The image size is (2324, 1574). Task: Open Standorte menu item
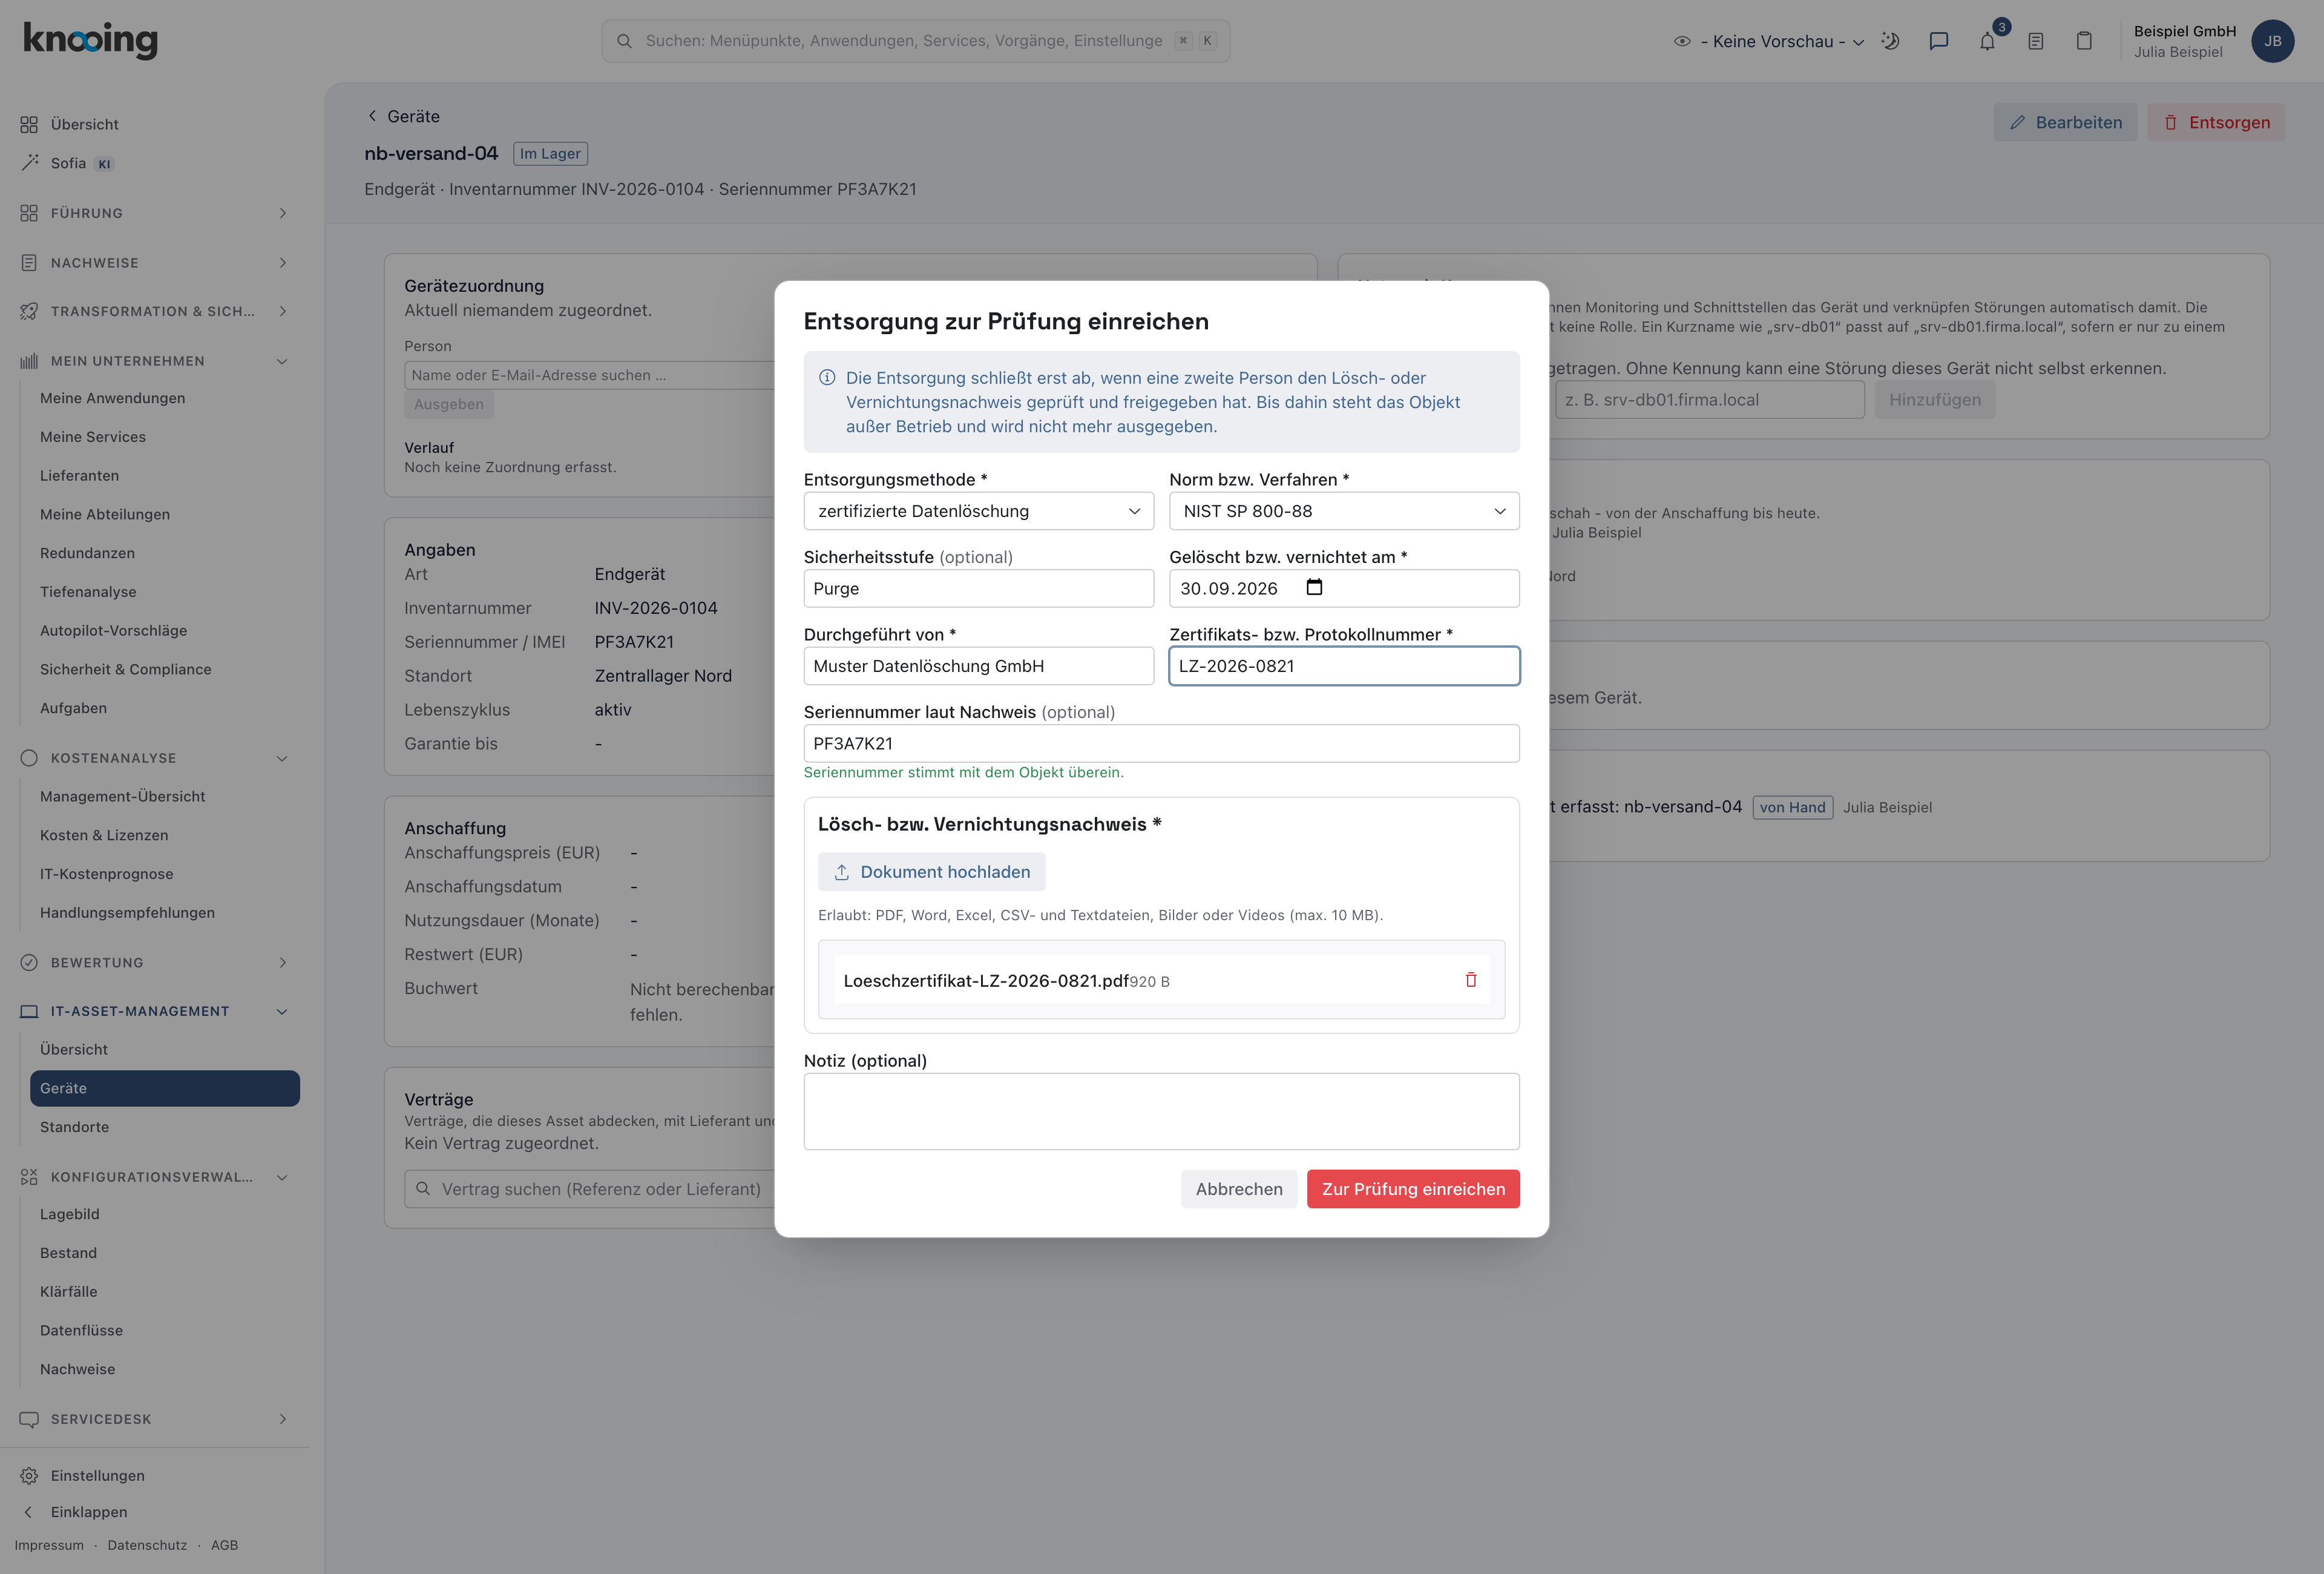coord(74,1127)
